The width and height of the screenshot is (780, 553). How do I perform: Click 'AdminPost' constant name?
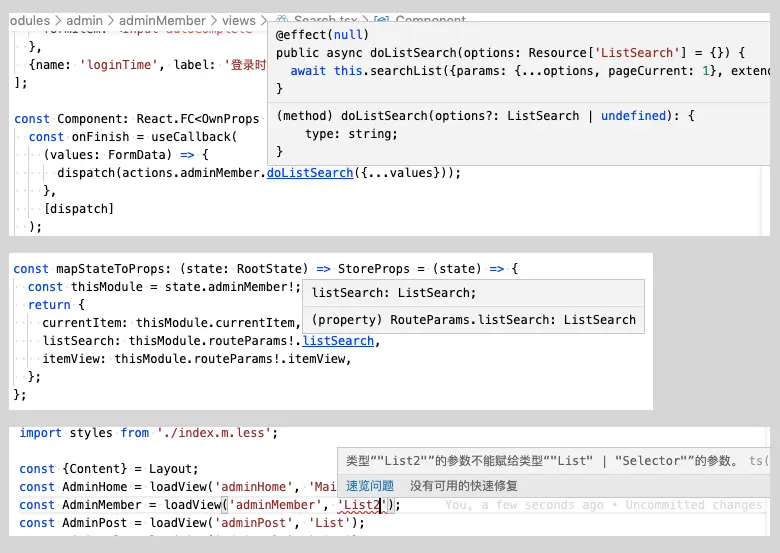[x=95, y=523]
